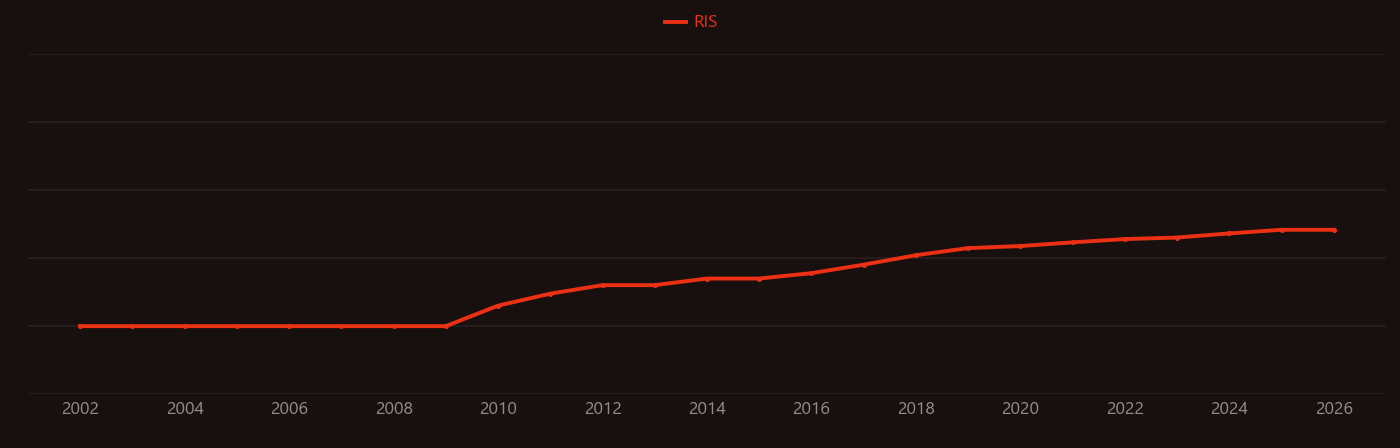The width and height of the screenshot is (1400, 448).
Task: Click the 2004 x-axis label
Action: point(185,409)
